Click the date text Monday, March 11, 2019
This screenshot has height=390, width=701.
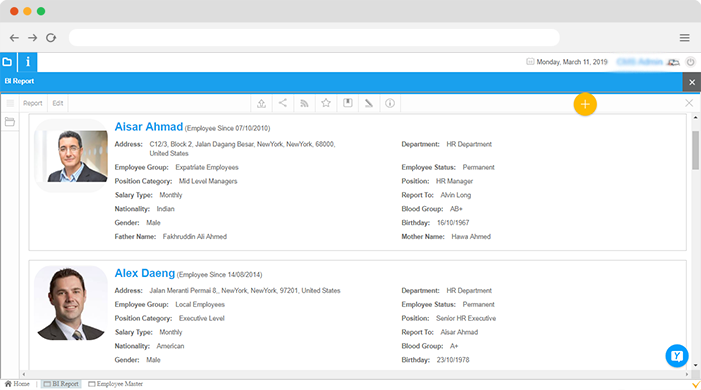(x=572, y=62)
